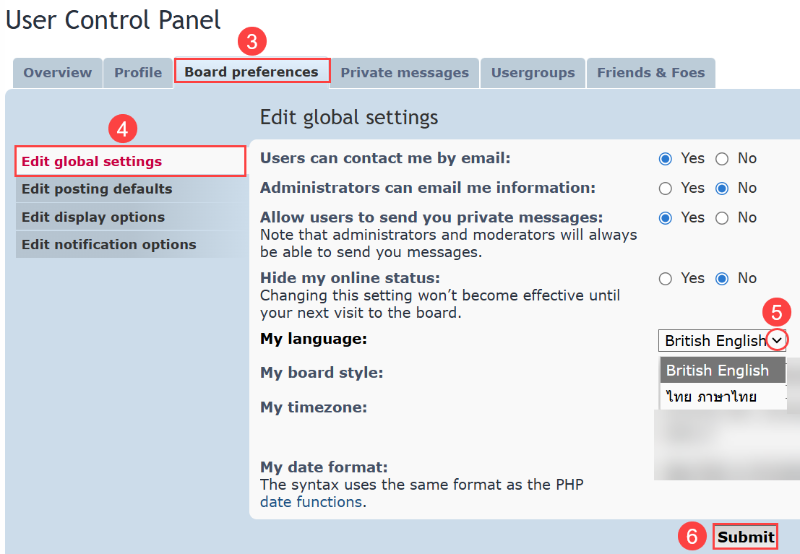Choose No for allowing private messages
Screen dimensions: 800x554
(x=721, y=218)
